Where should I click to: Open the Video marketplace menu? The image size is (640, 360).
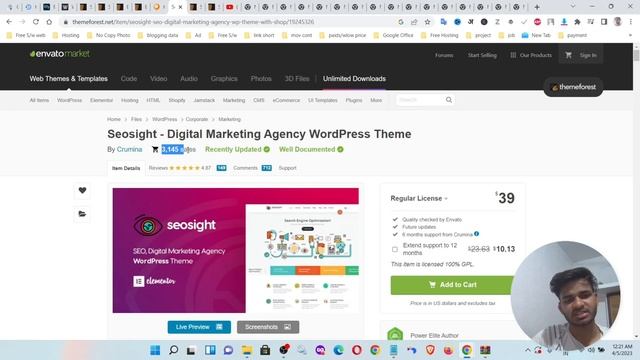click(158, 79)
